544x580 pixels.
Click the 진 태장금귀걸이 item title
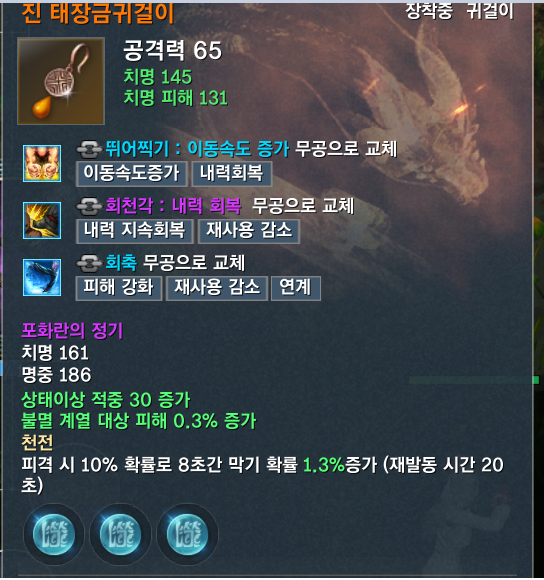[x=98, y=14]
